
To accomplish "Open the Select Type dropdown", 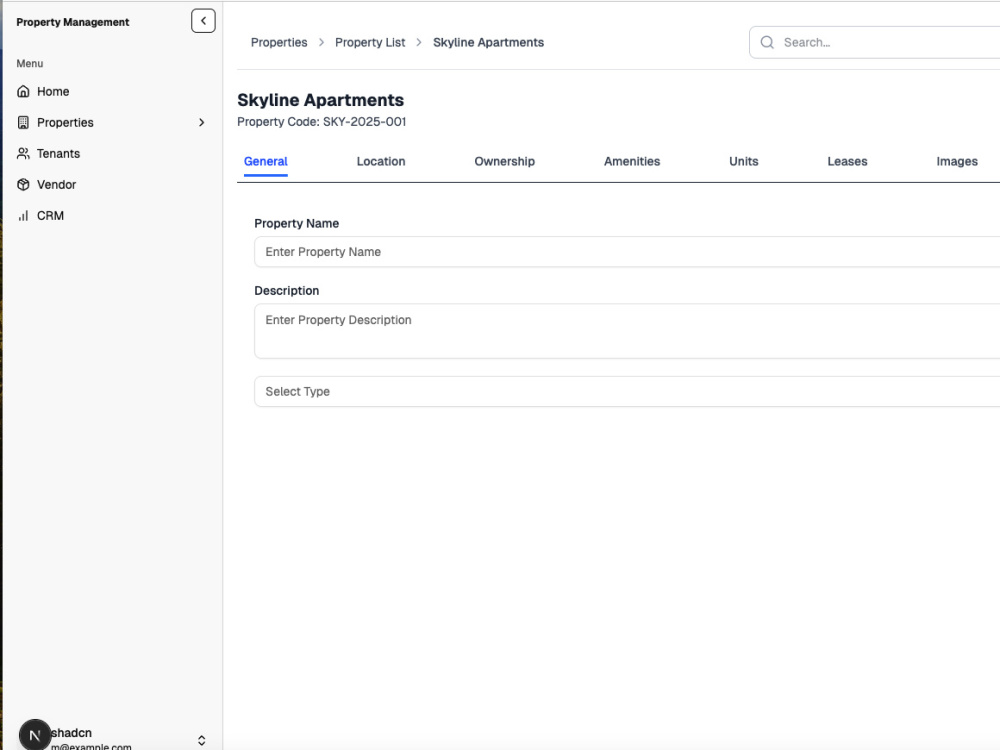I will click(627, 392).
